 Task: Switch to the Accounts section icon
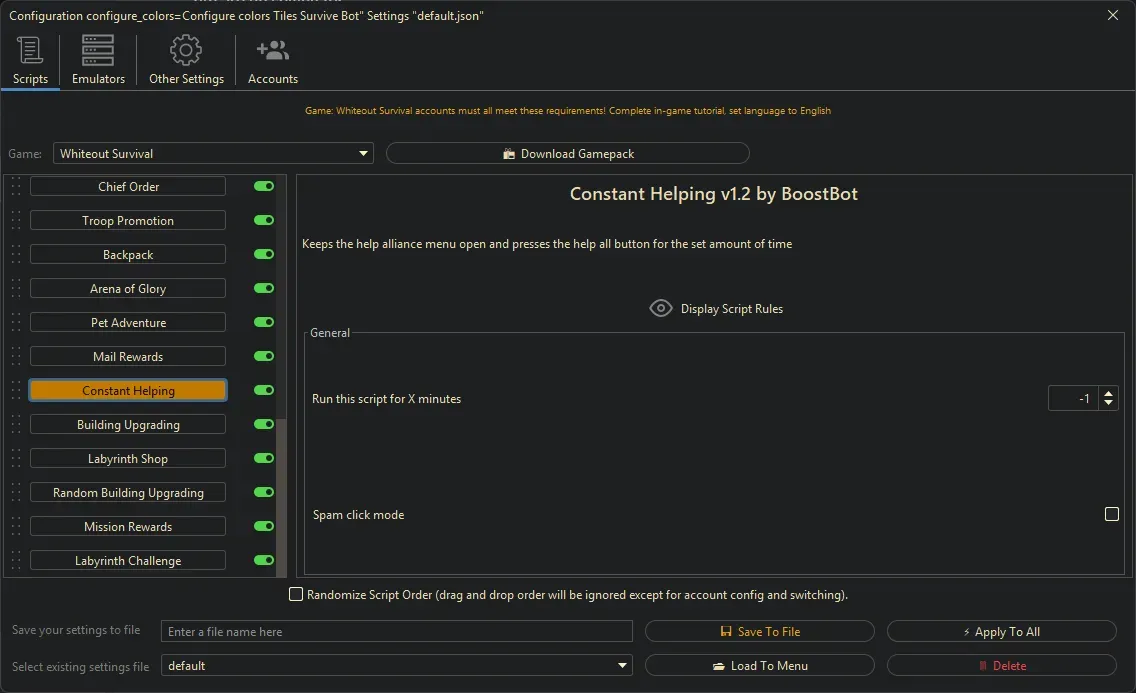click(272, 49)
